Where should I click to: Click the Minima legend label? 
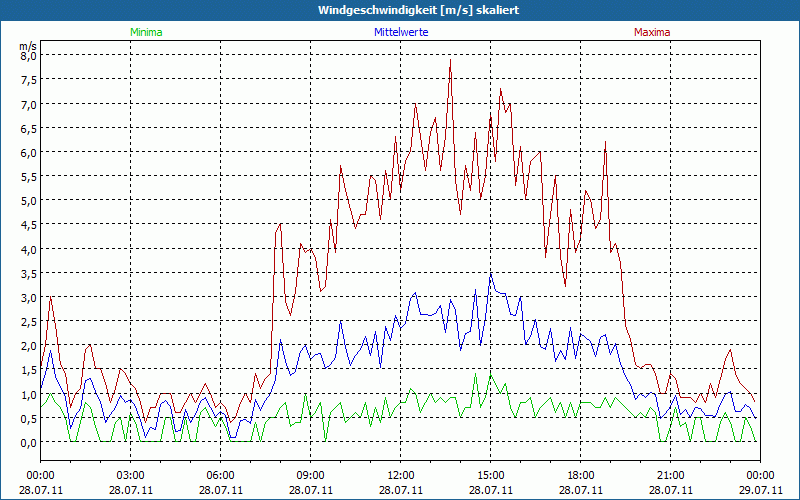(146, 32)
